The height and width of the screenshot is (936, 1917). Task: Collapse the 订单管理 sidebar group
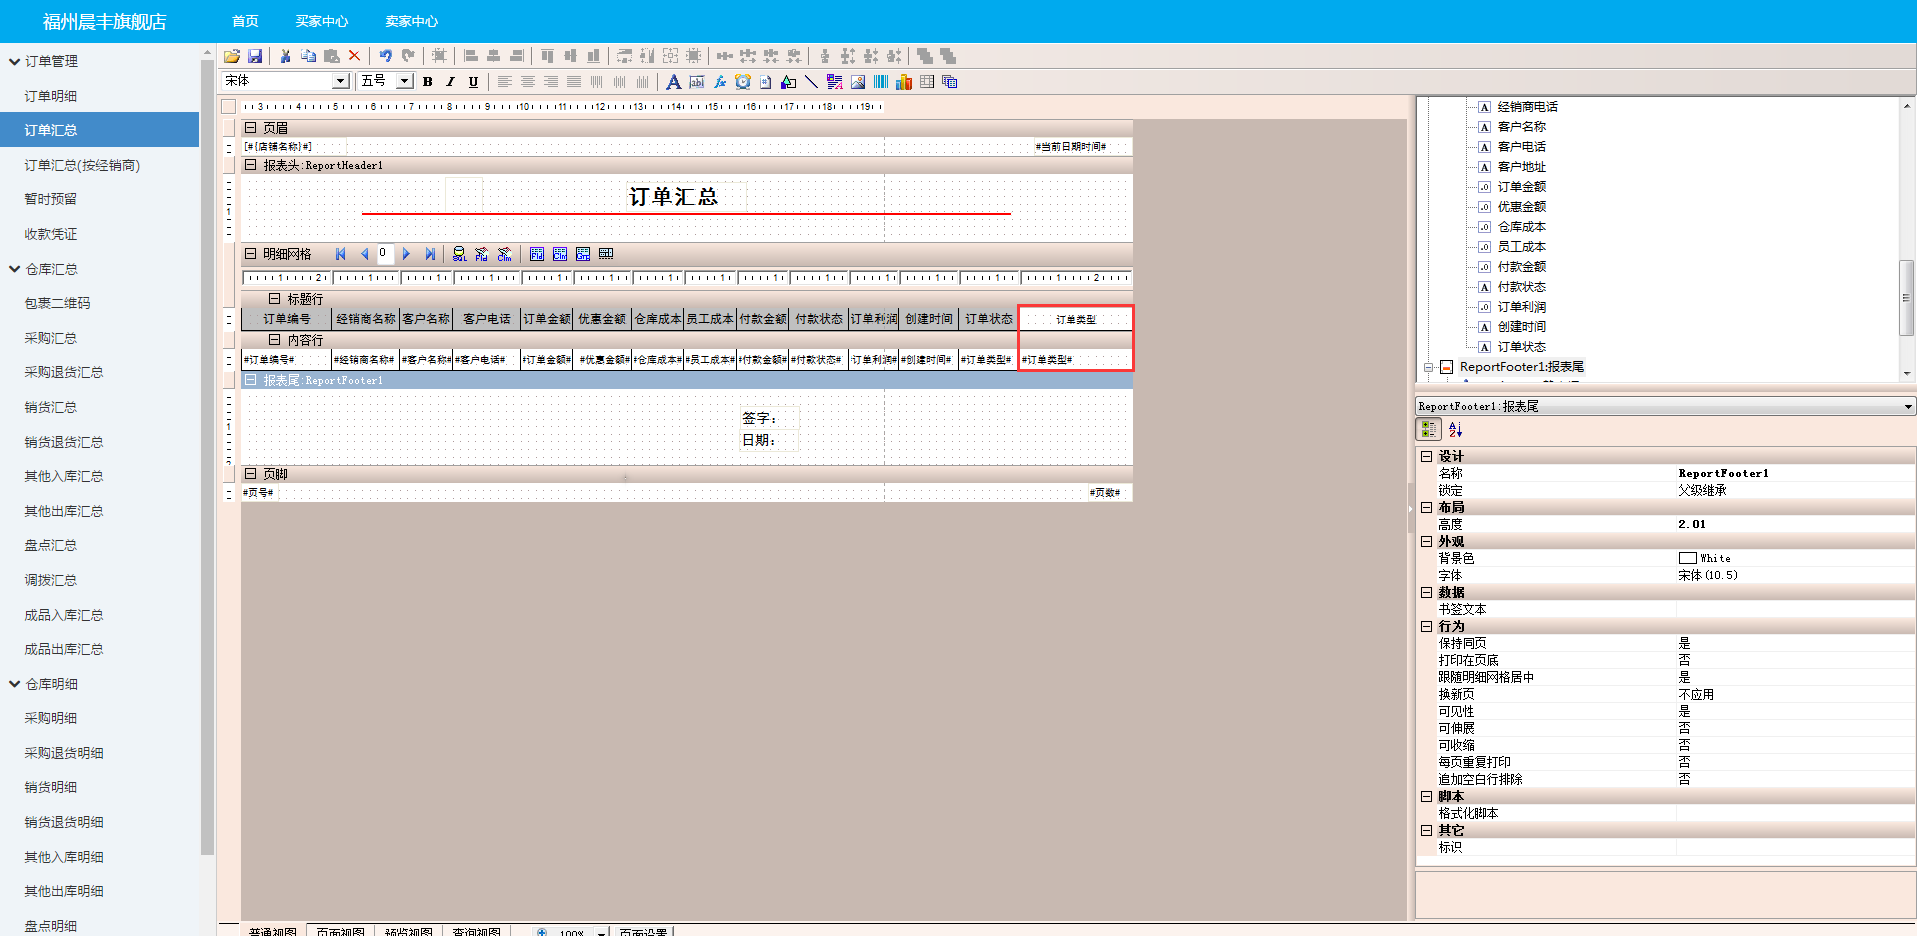pos(15,61)
